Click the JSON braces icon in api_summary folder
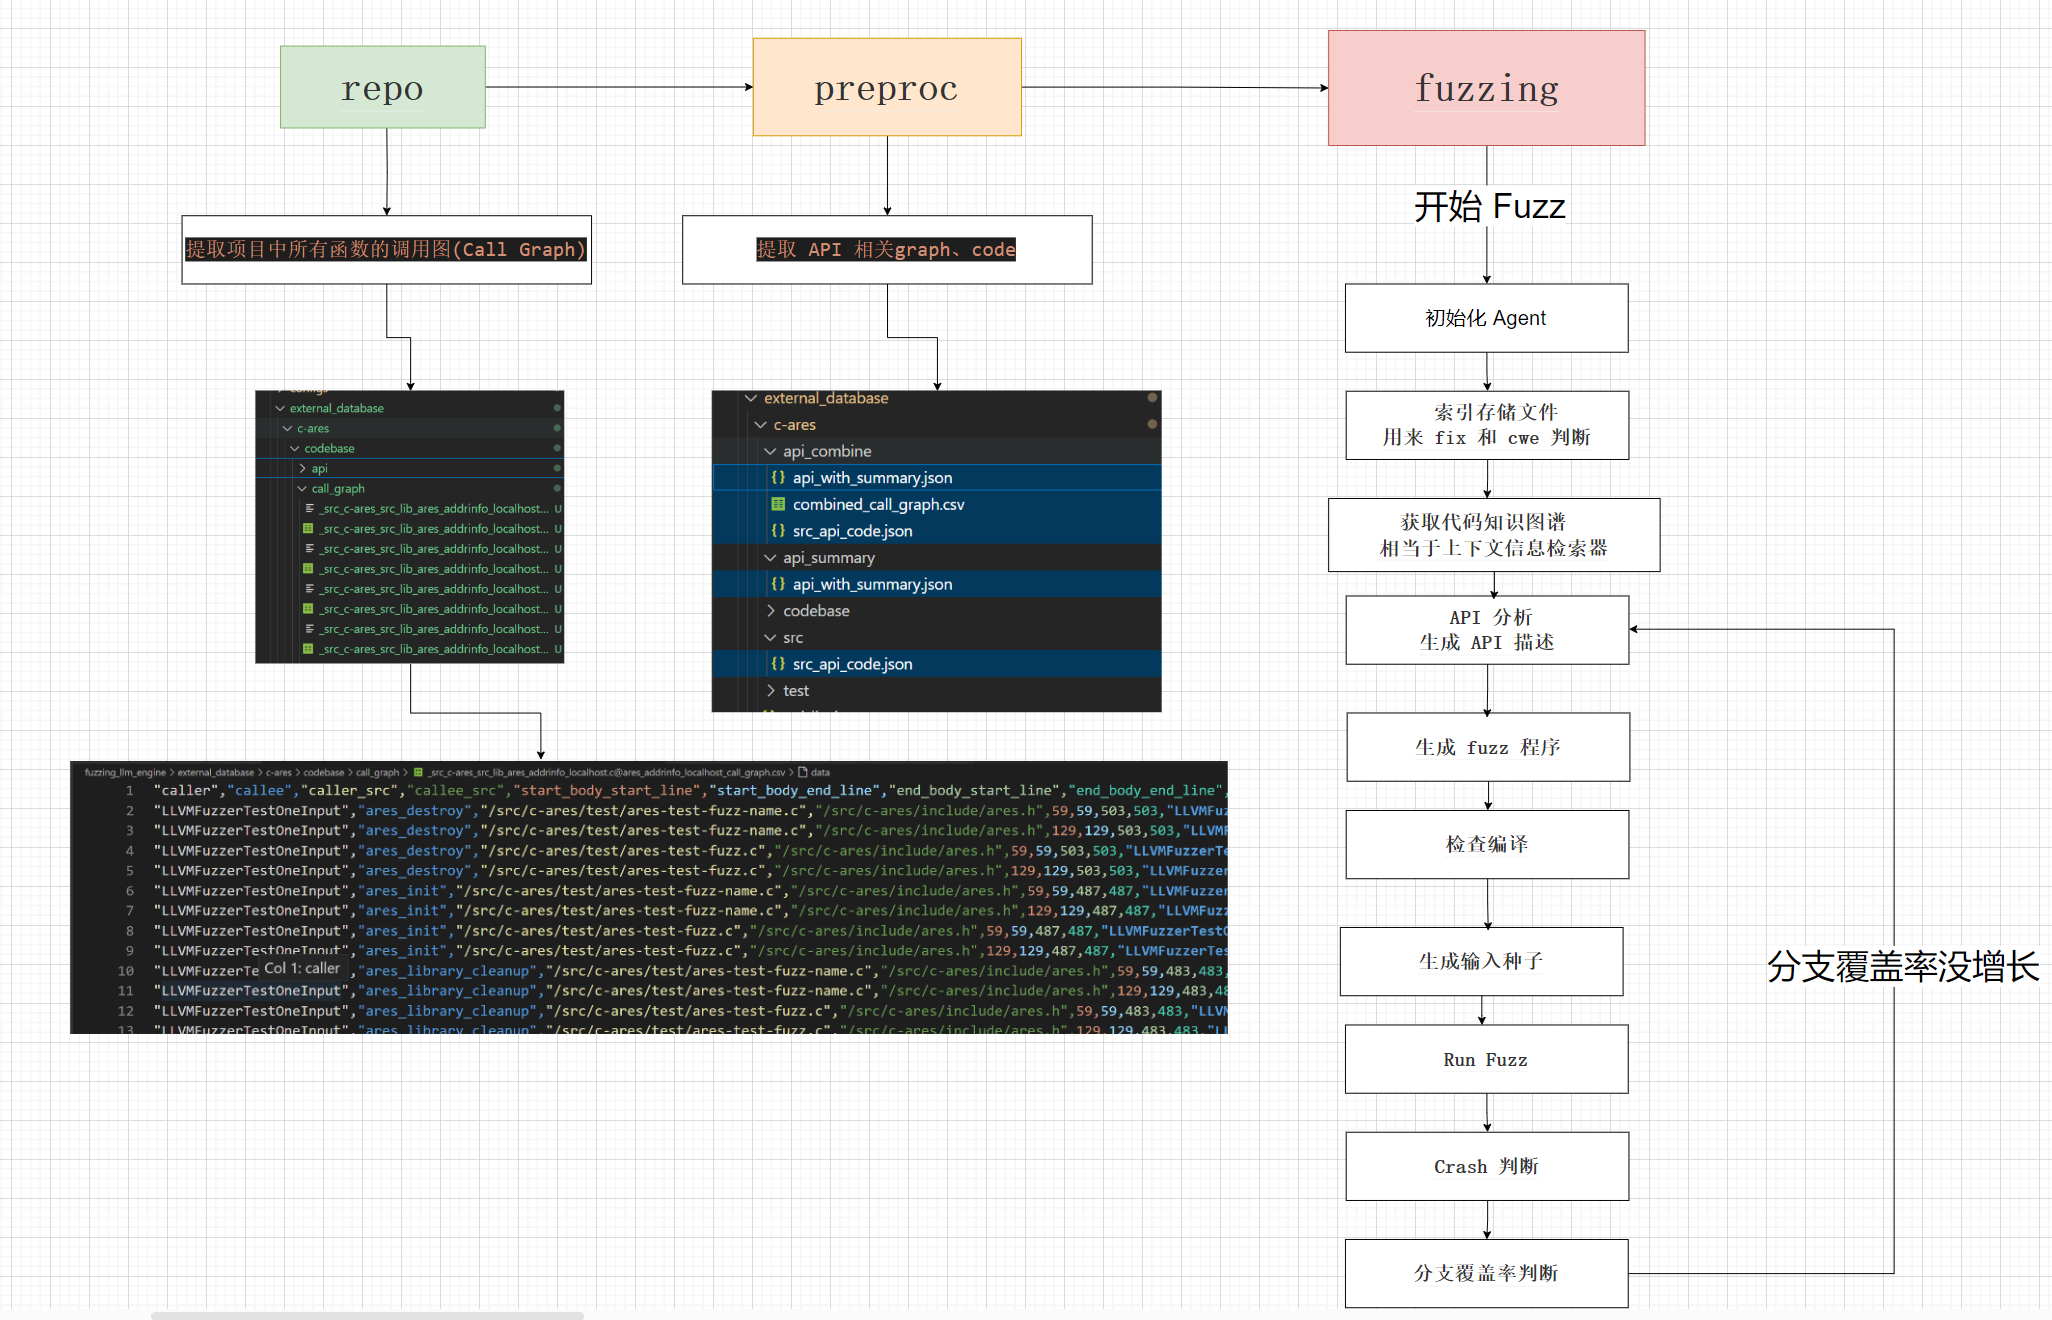The image size is (2052, 1320). pyautogui.click(x=778, y=584)
